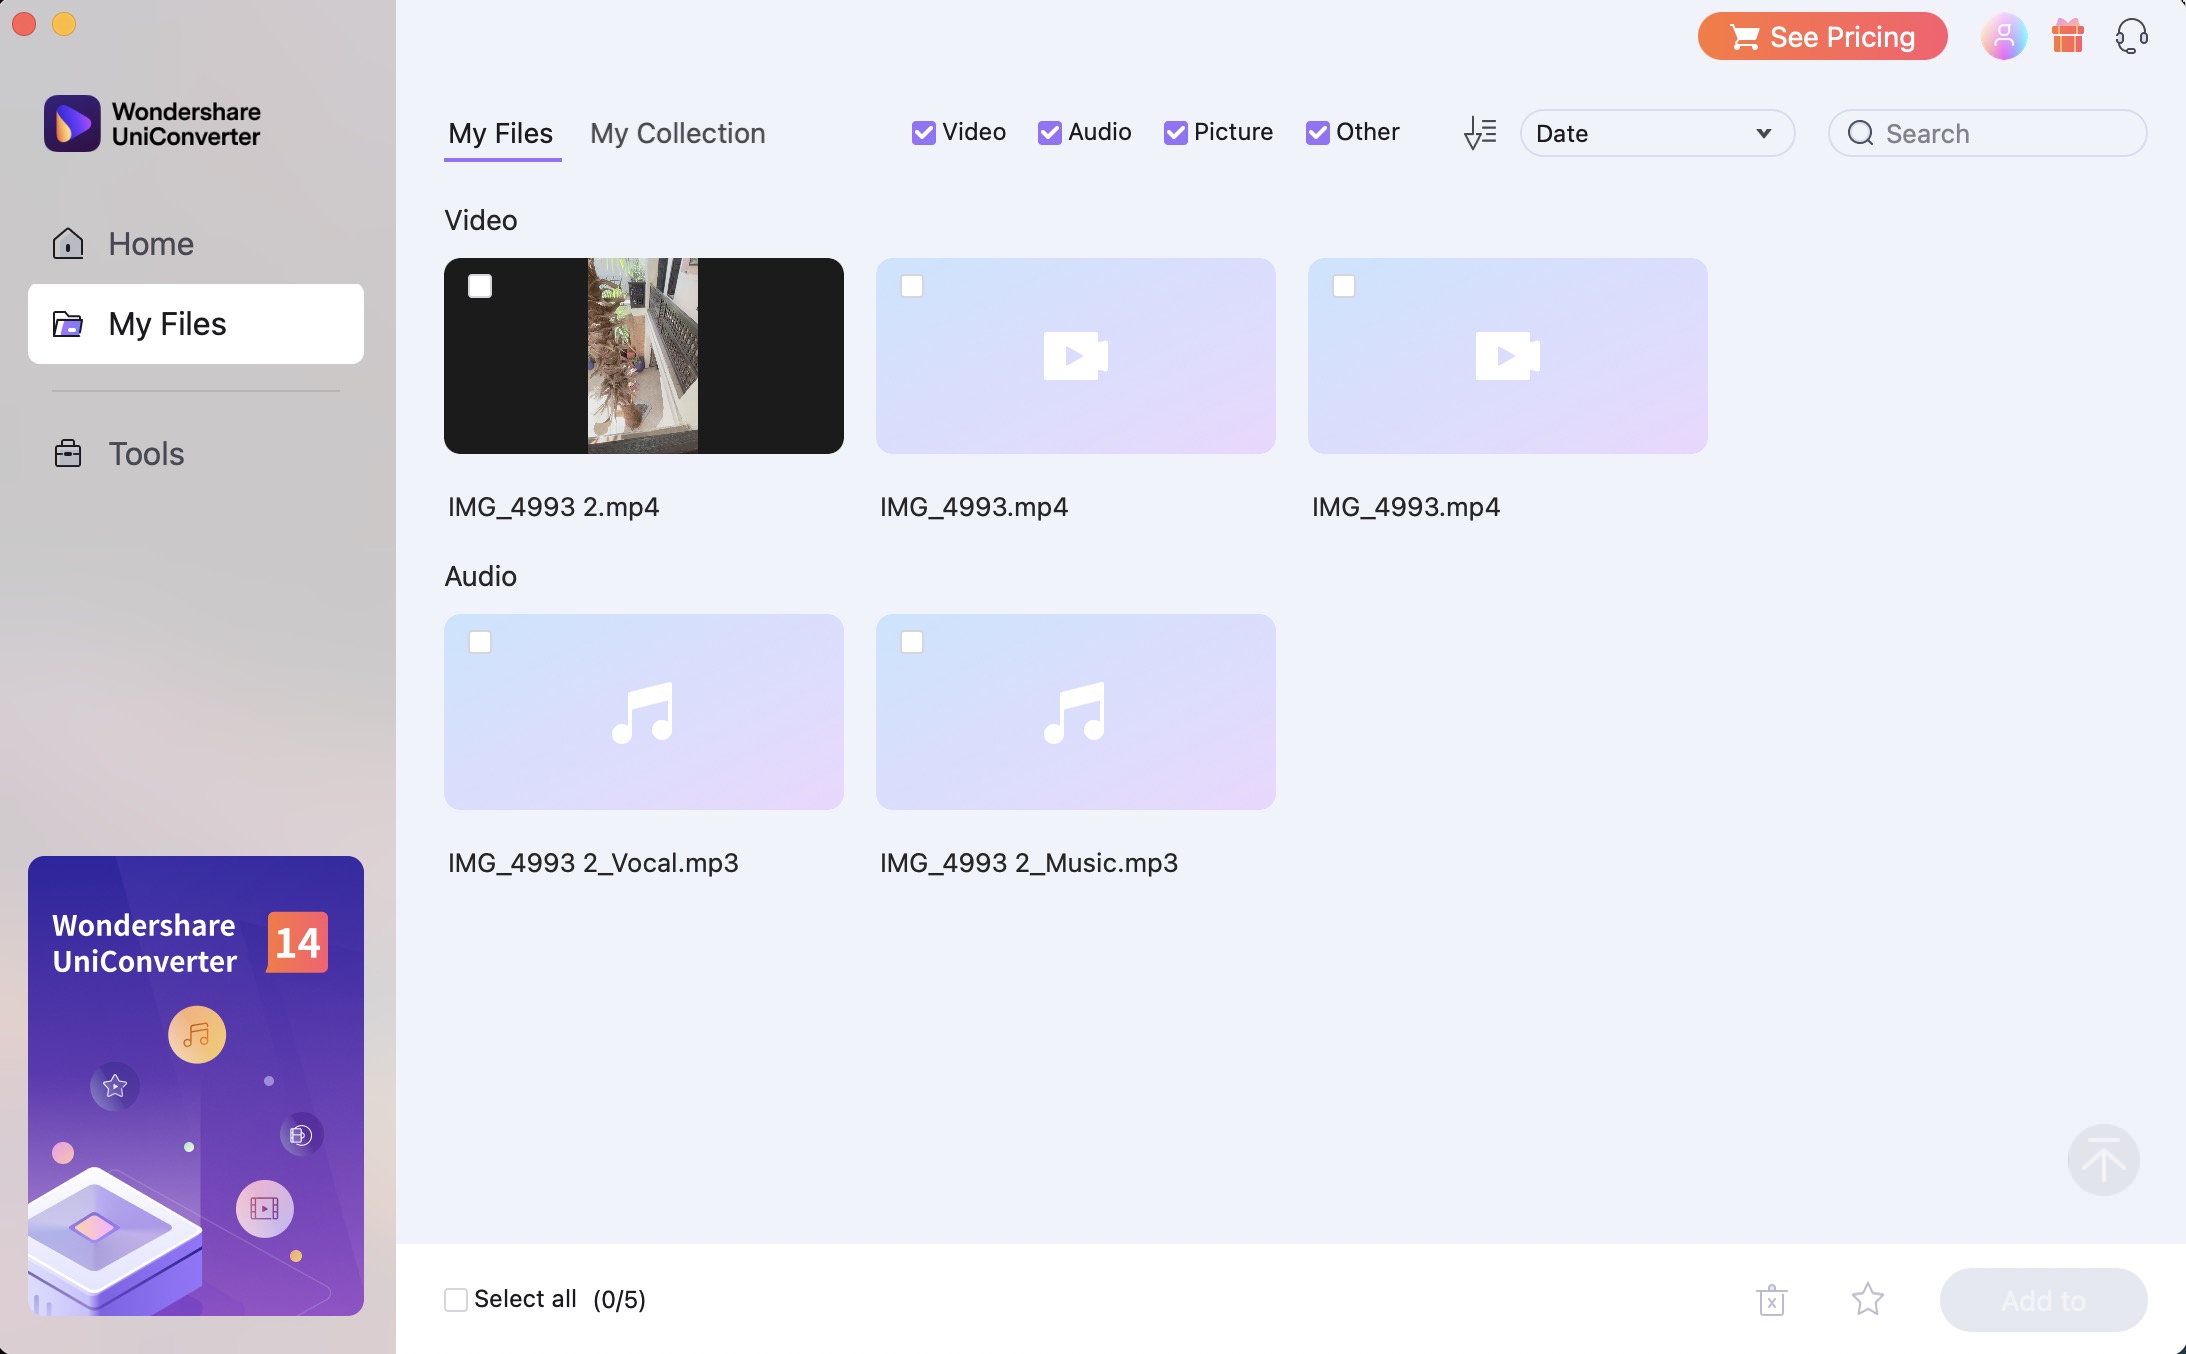This screenshot has width=2186, height=1354.
Task: Toggle the Audio filter checkbox
Action: (x=1048, y=131)
